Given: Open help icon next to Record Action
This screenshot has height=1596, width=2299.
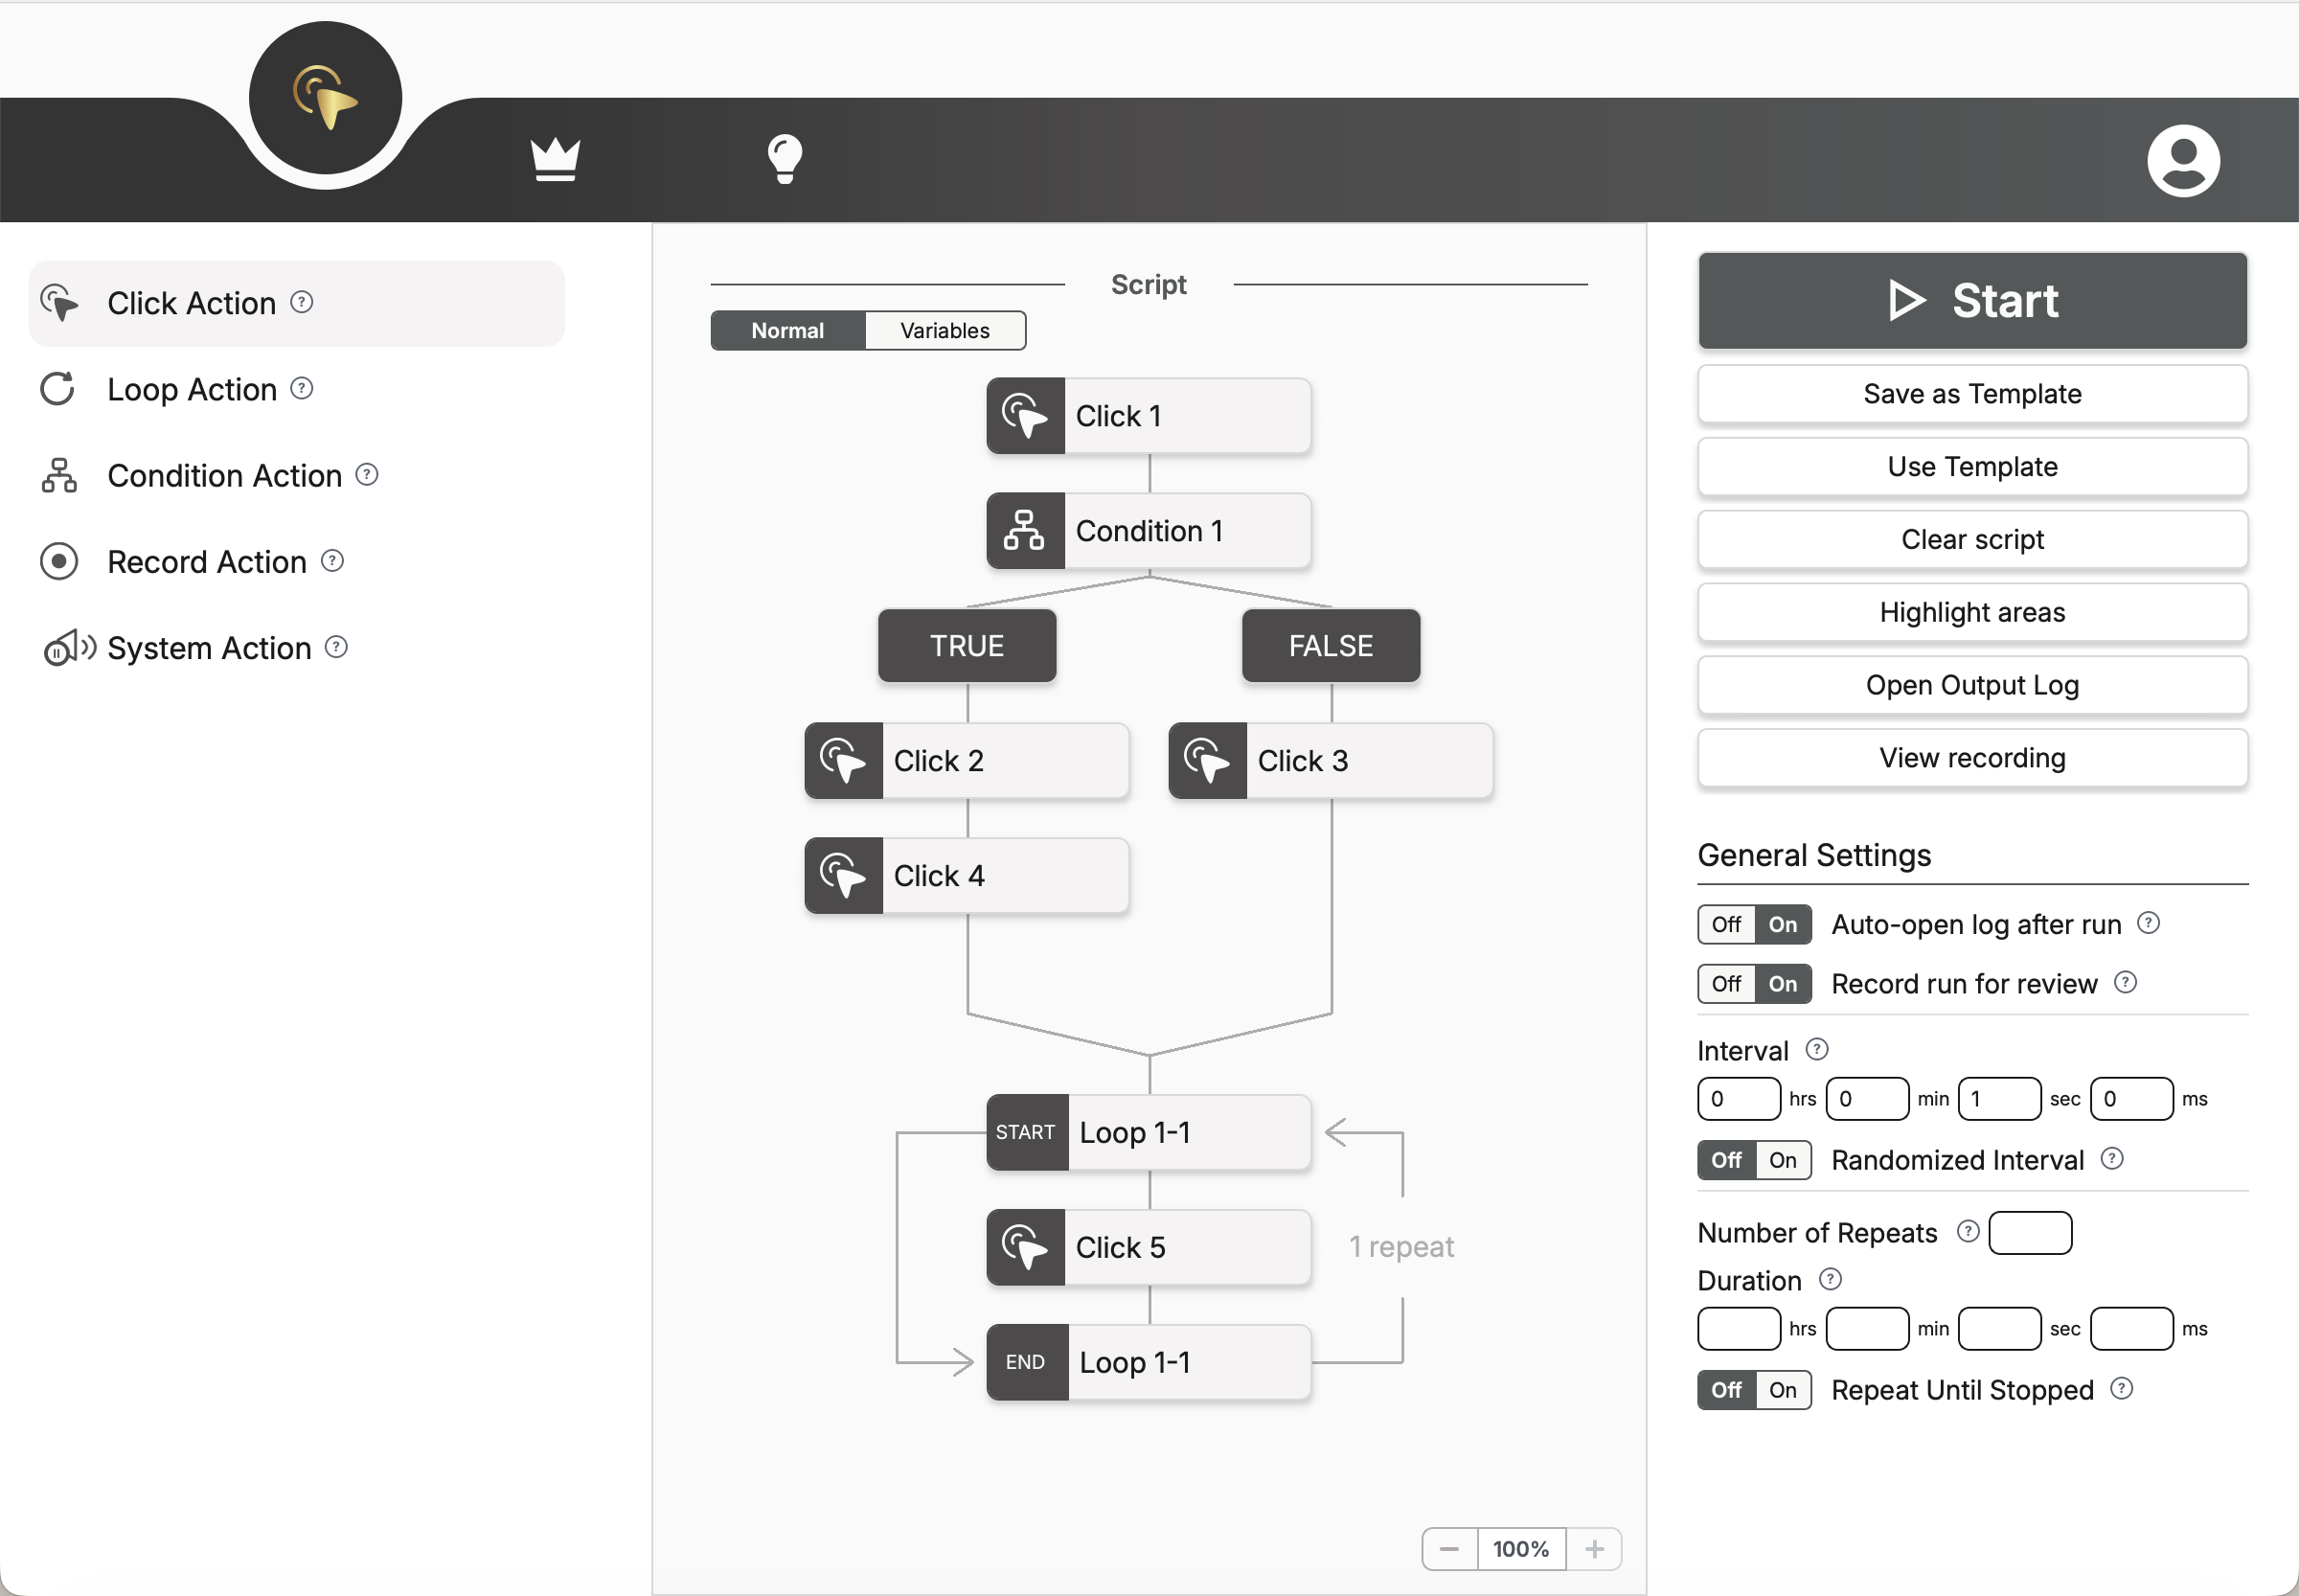Looking at the screenshot, I should pos(333,561).
